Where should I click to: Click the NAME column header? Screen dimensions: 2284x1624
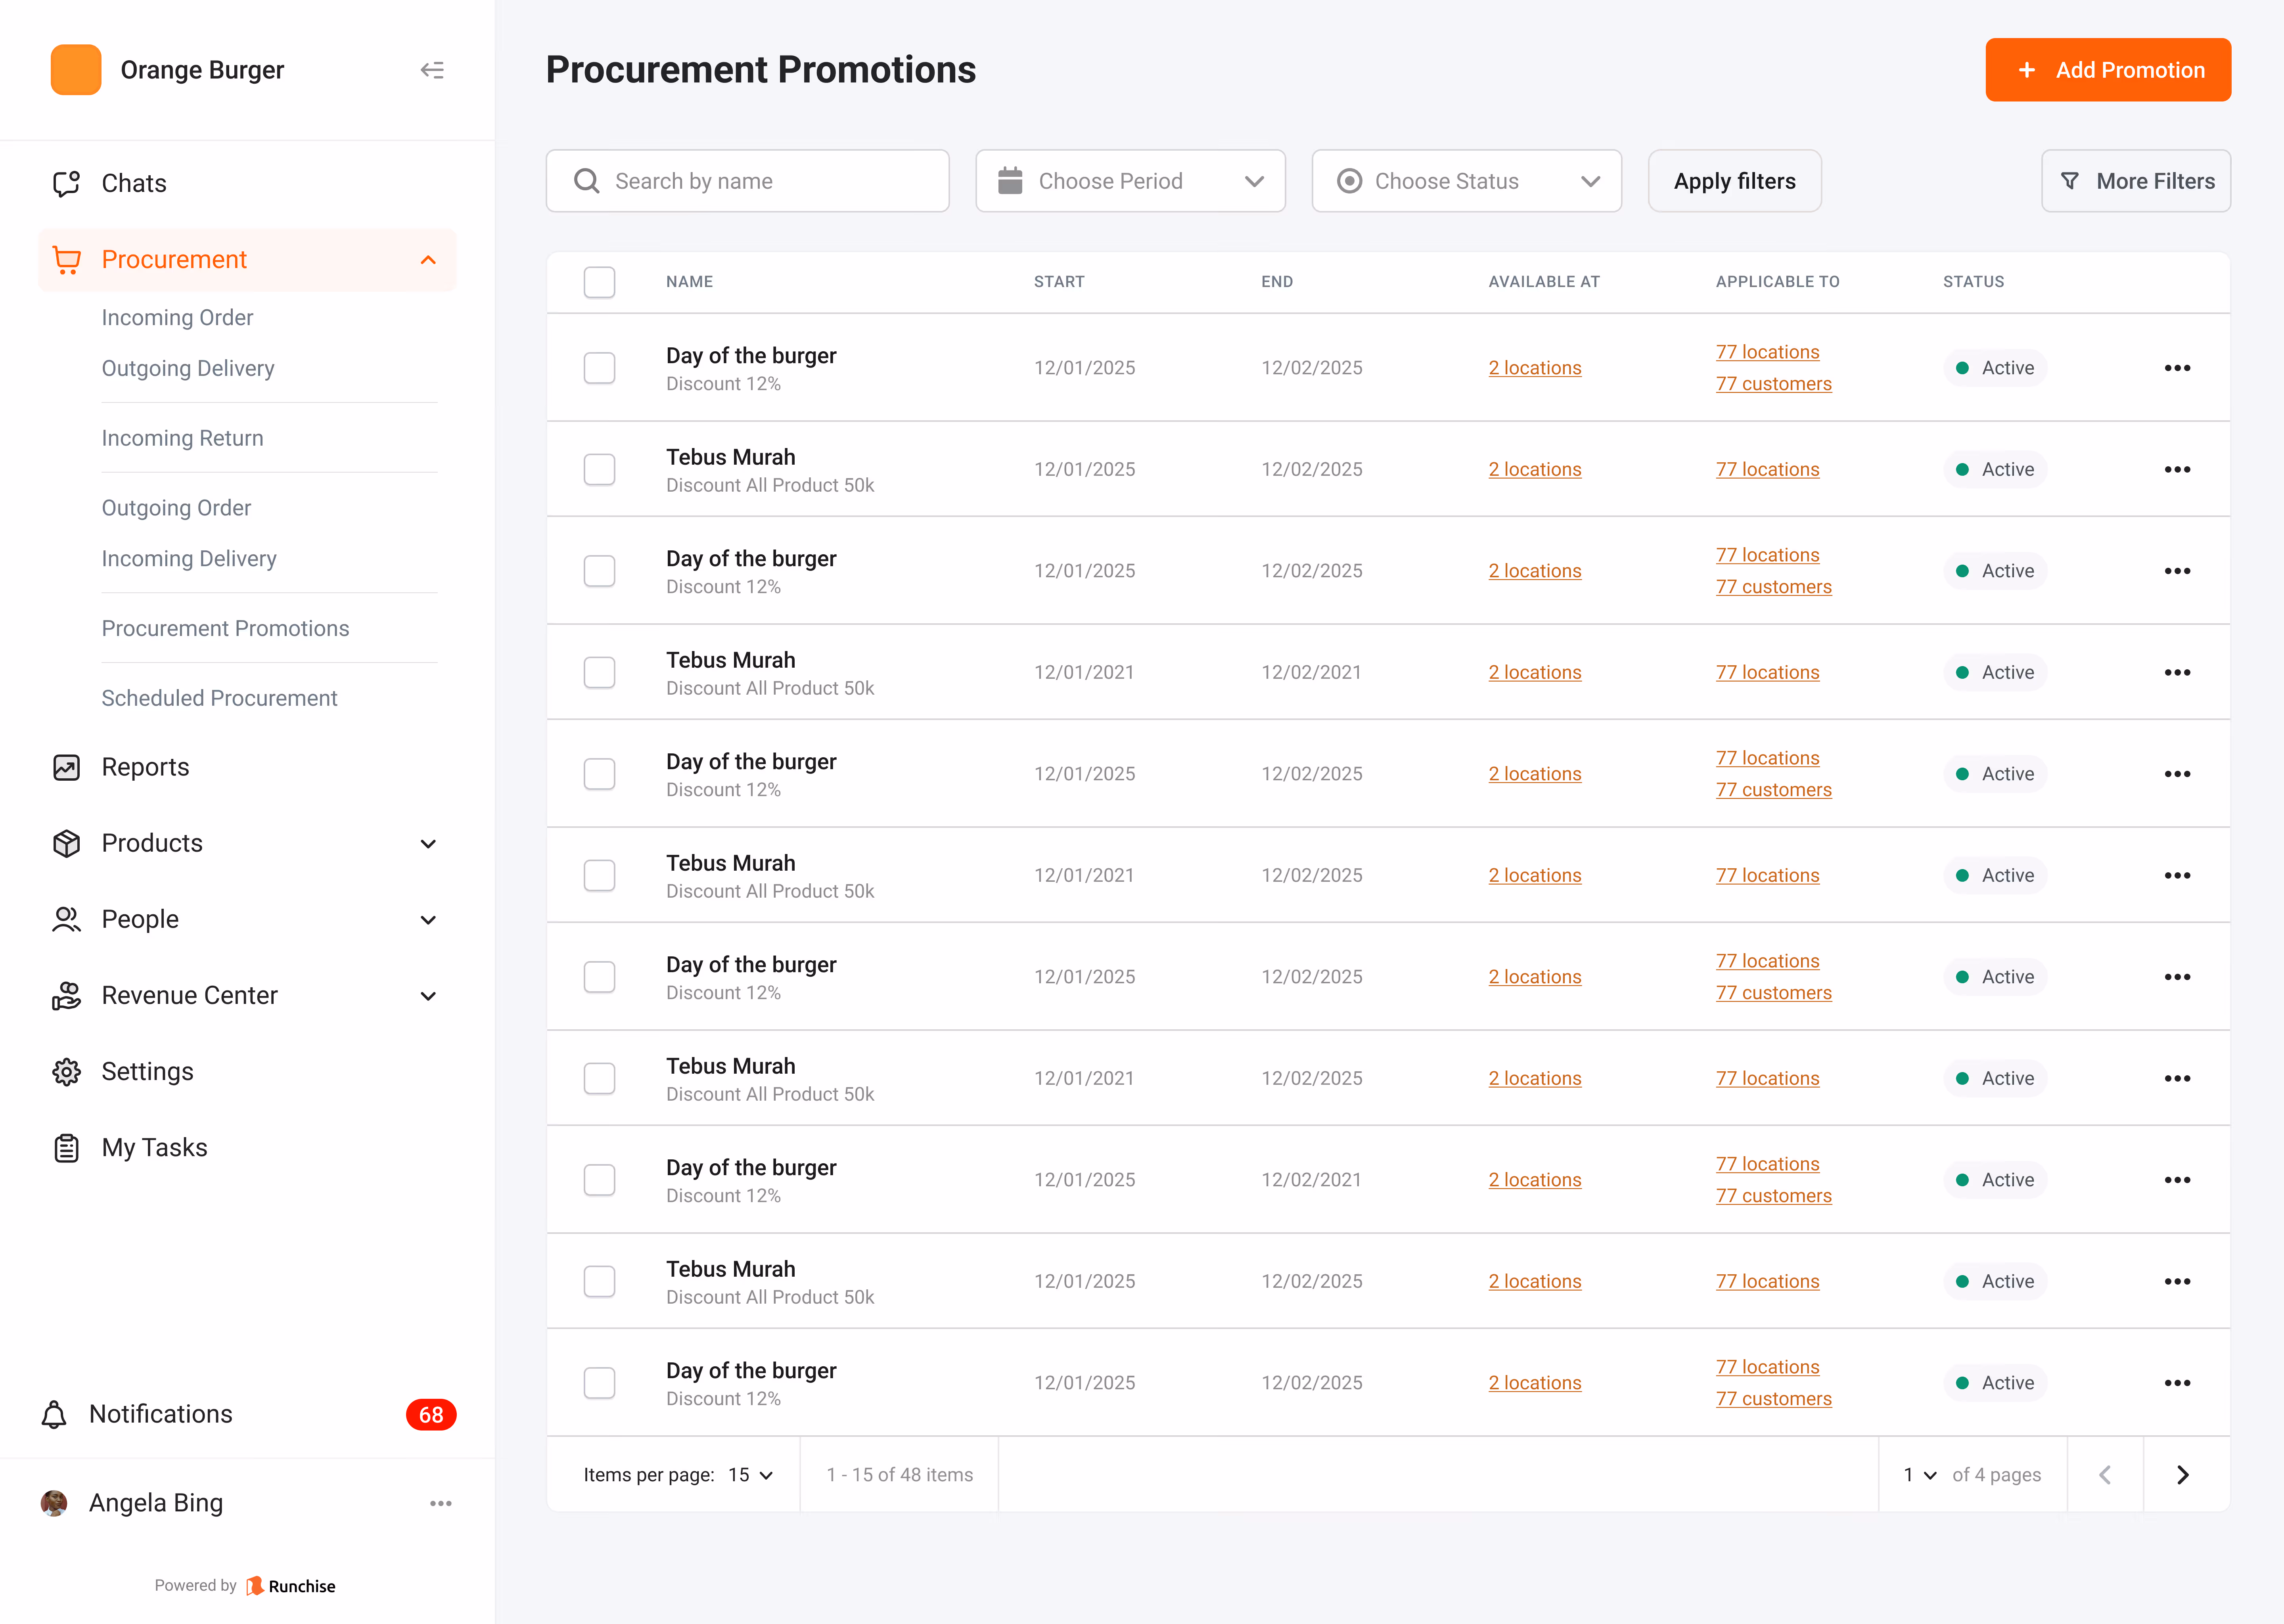point(689,282)
